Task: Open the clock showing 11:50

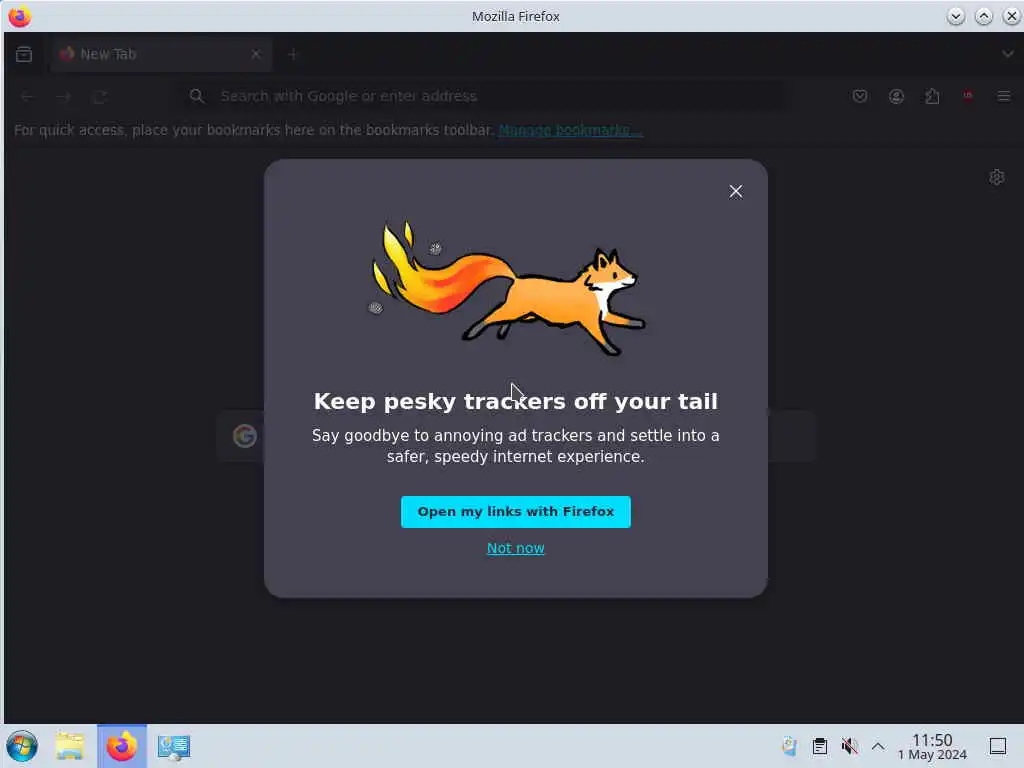Action: 932,746
